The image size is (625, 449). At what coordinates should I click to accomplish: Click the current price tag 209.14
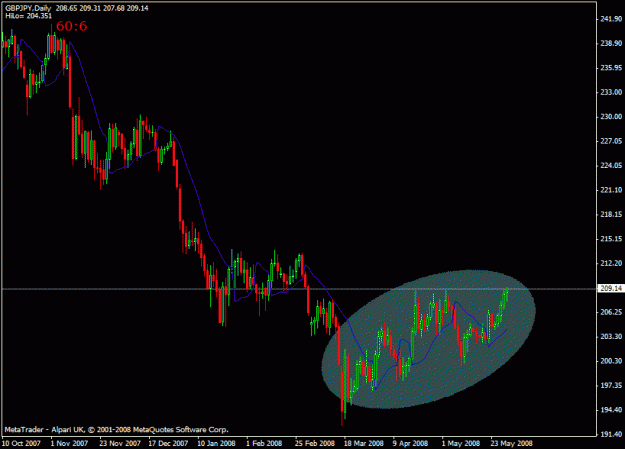(611, 288)
